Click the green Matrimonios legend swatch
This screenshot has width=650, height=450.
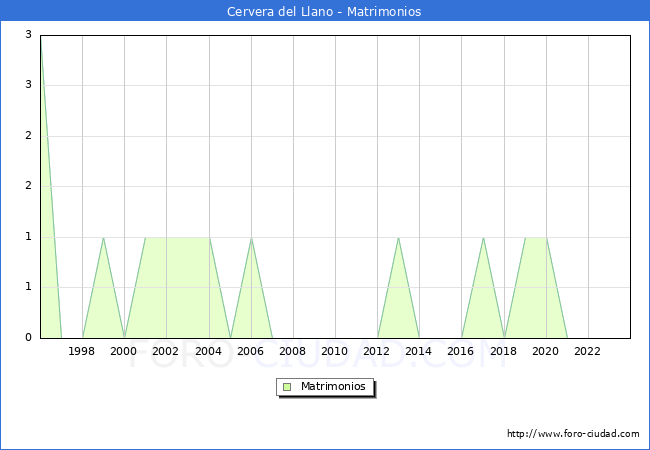pyautogui.click(x=287, y=387)
